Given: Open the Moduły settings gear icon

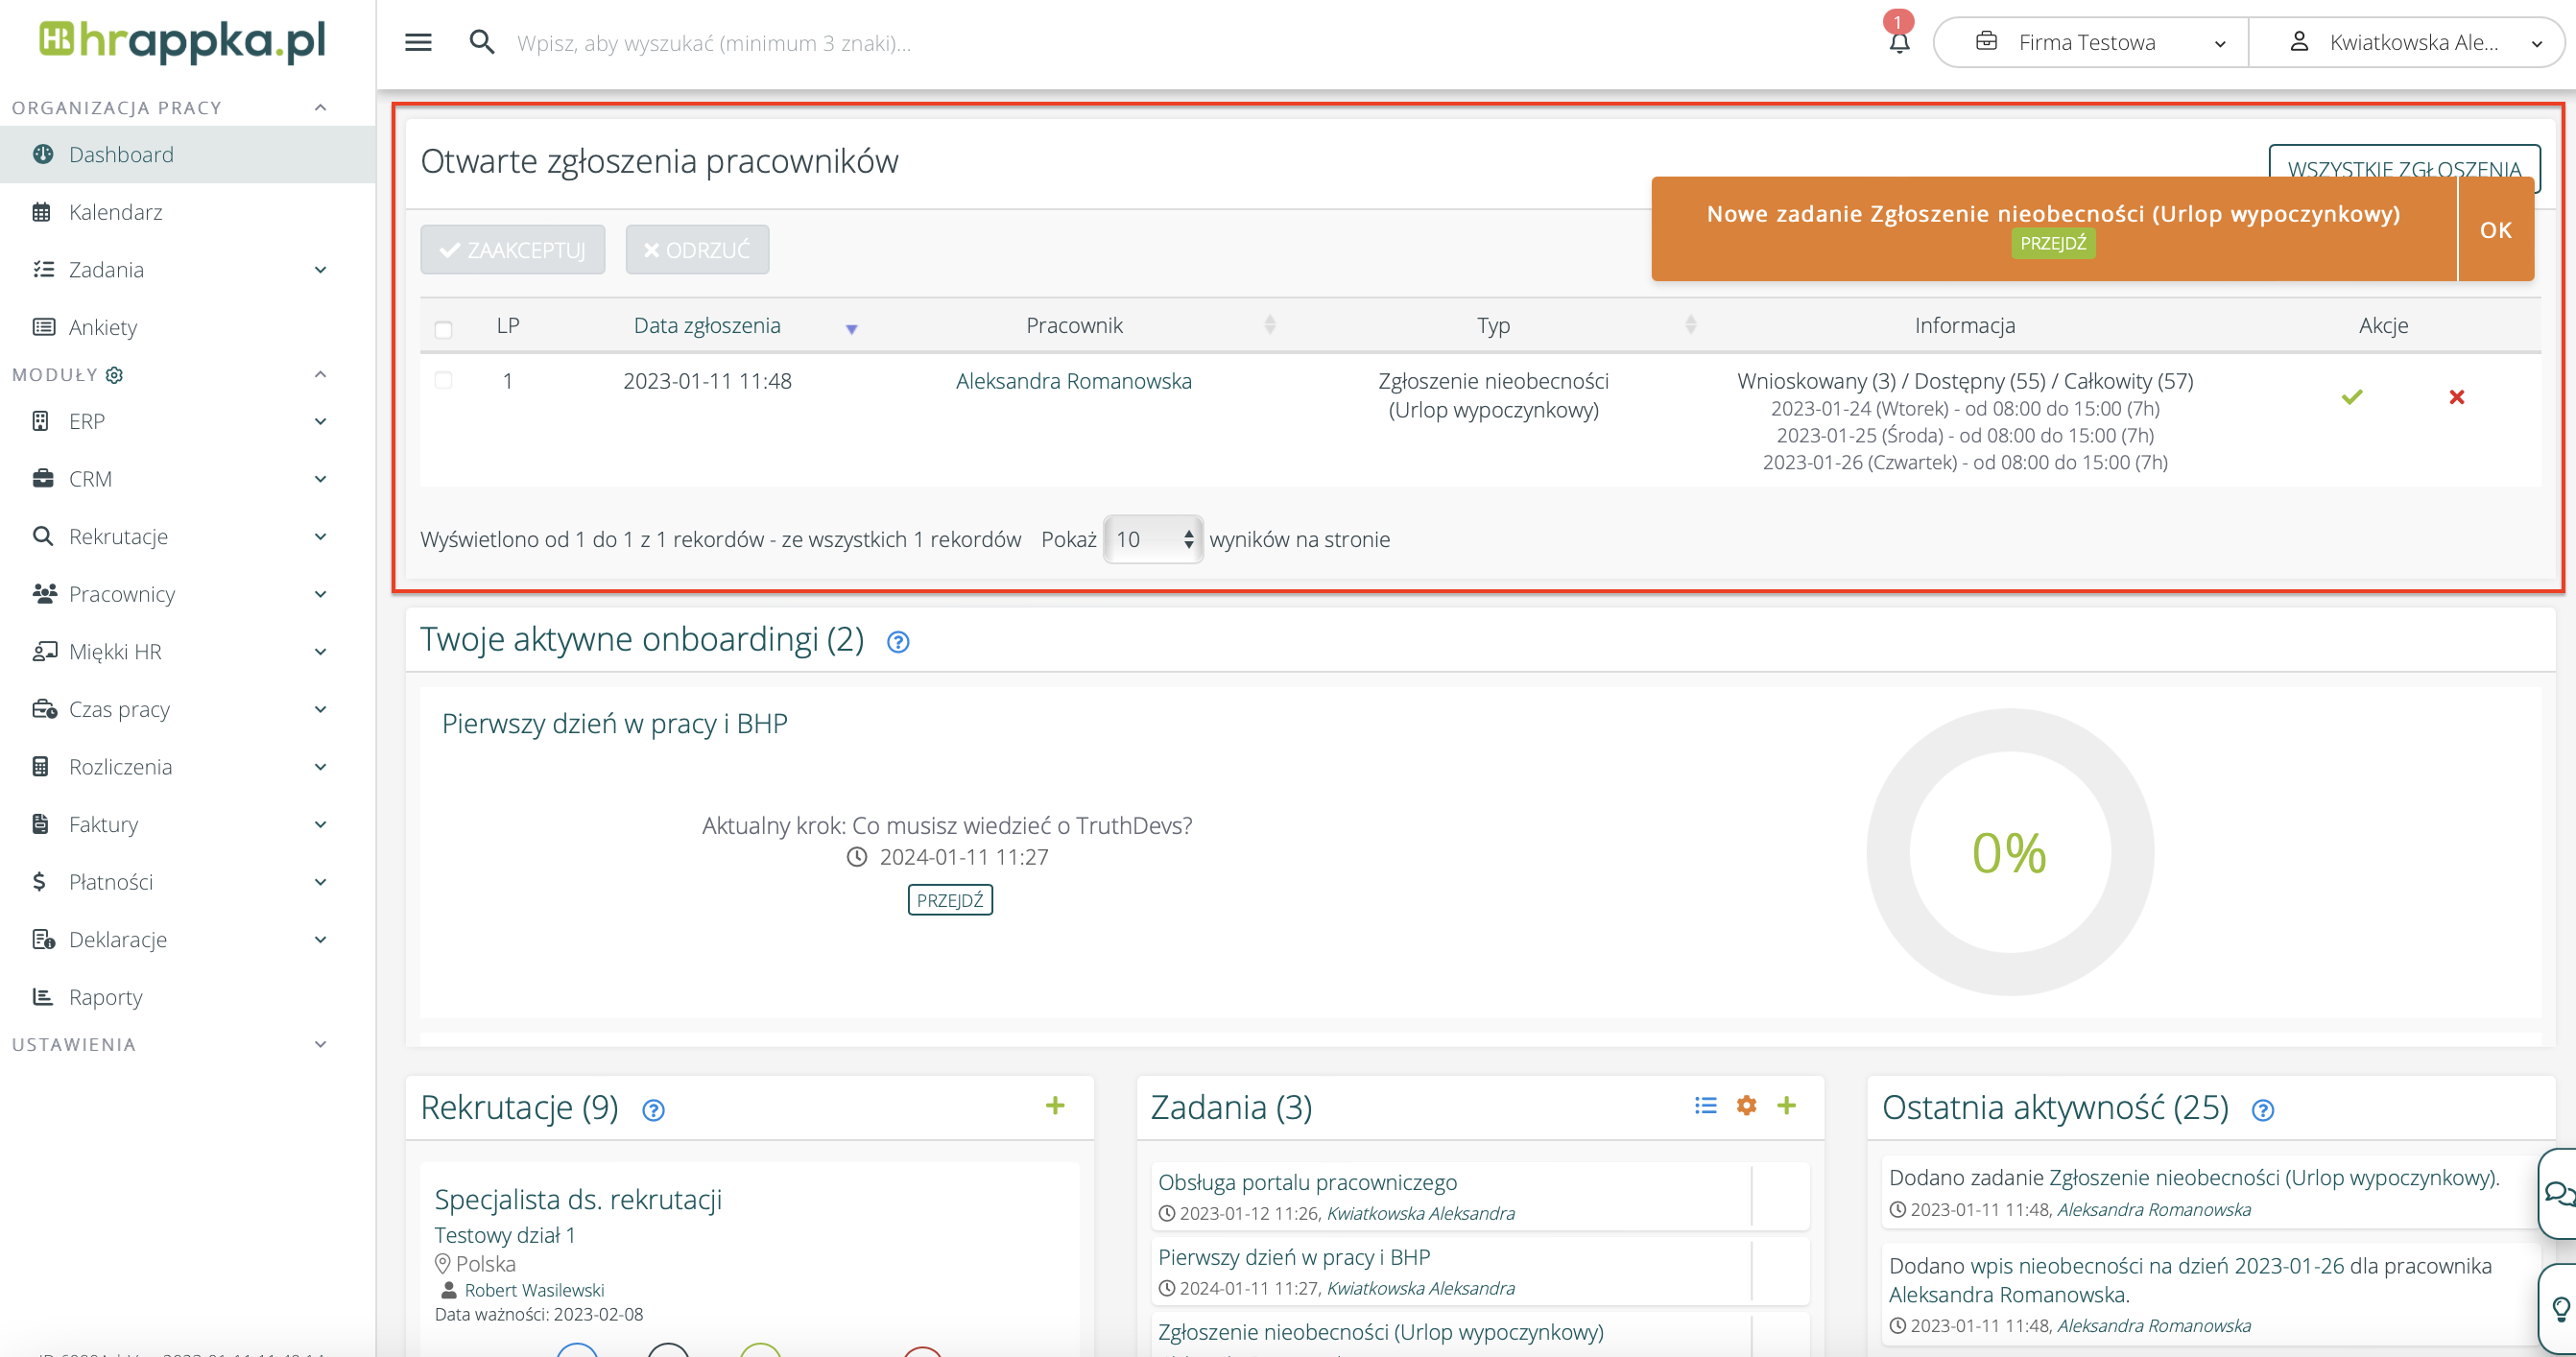Looking at the screenshot, I should (x=115, y=375).
